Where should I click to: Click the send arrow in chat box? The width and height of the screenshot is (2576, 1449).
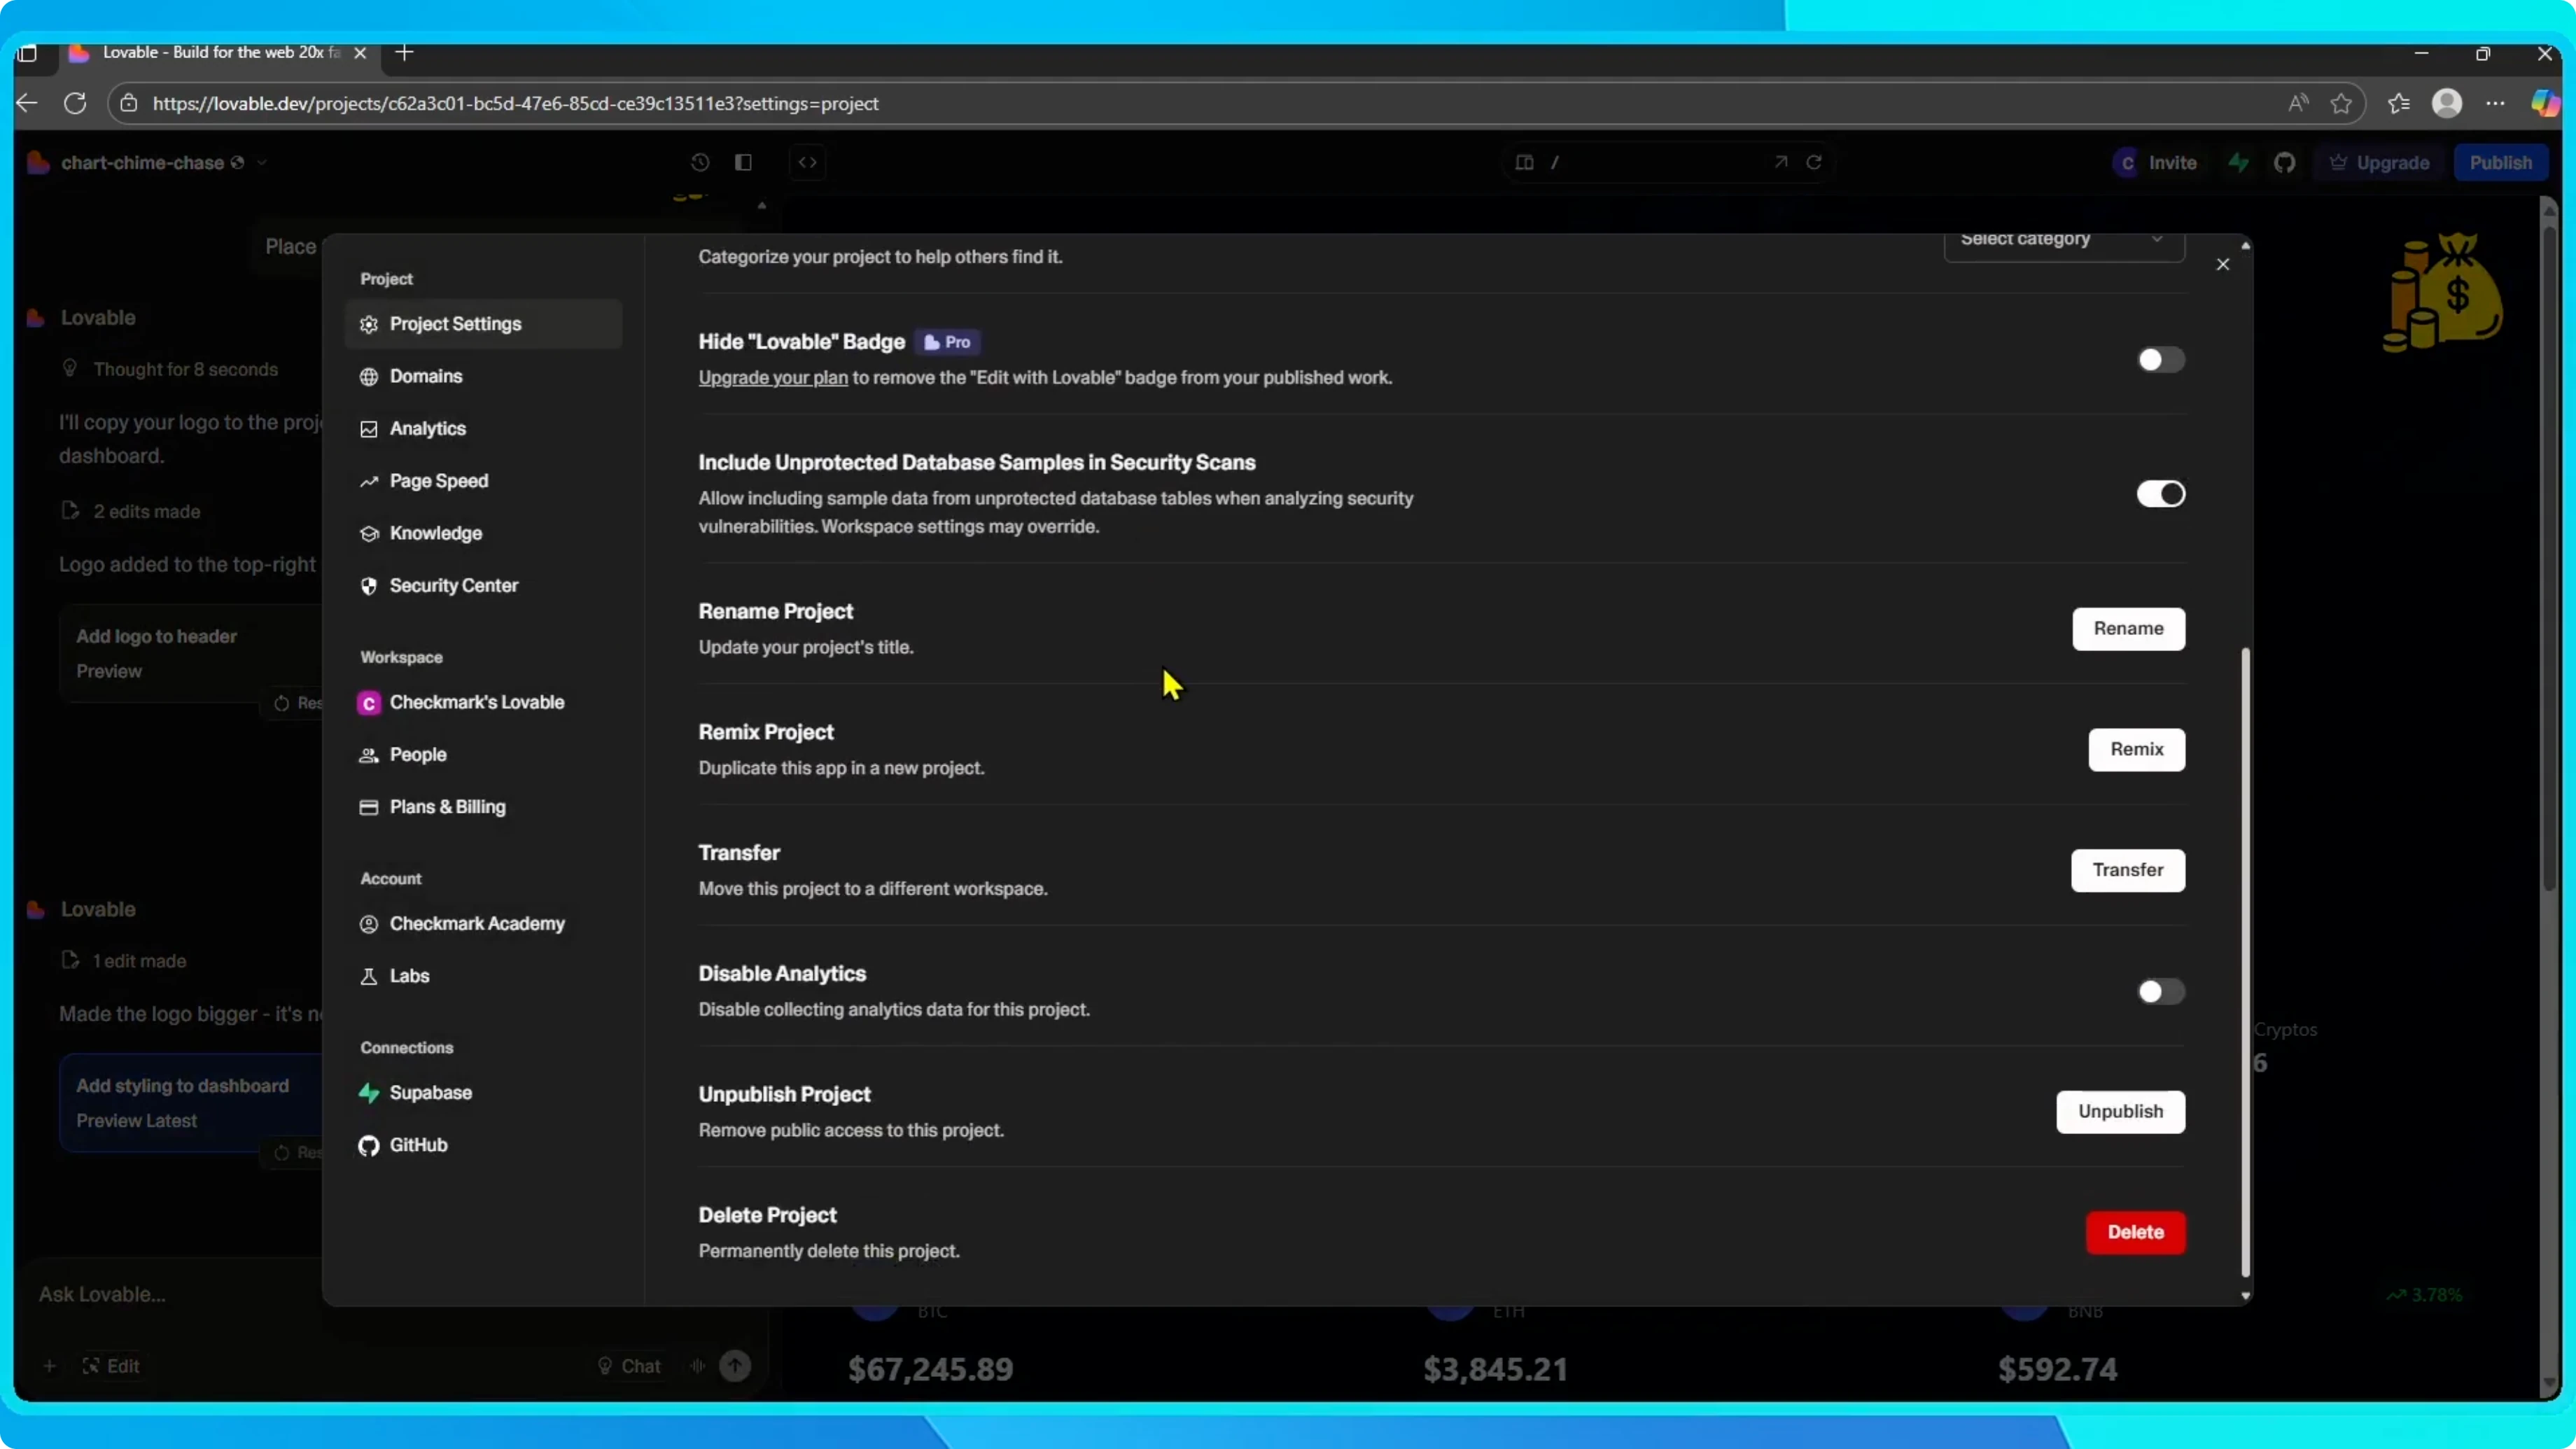[735, 1366]
